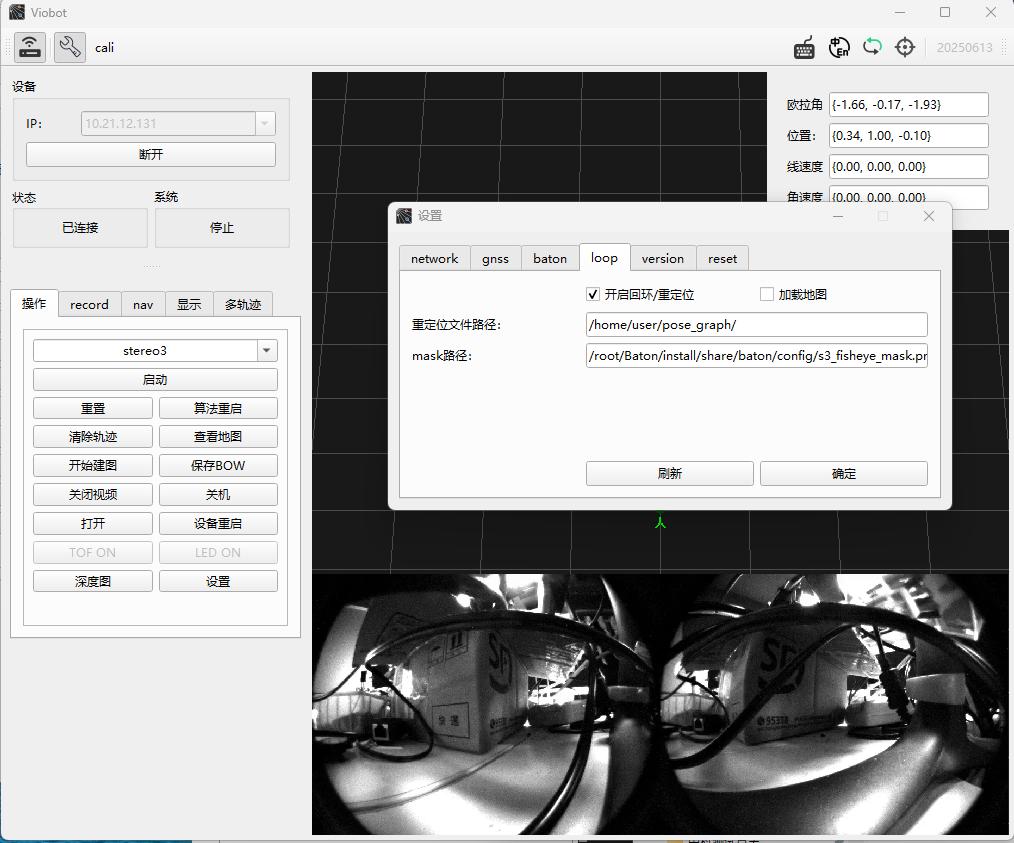
Task: Switch to the record tab
Action: (89, 304)
